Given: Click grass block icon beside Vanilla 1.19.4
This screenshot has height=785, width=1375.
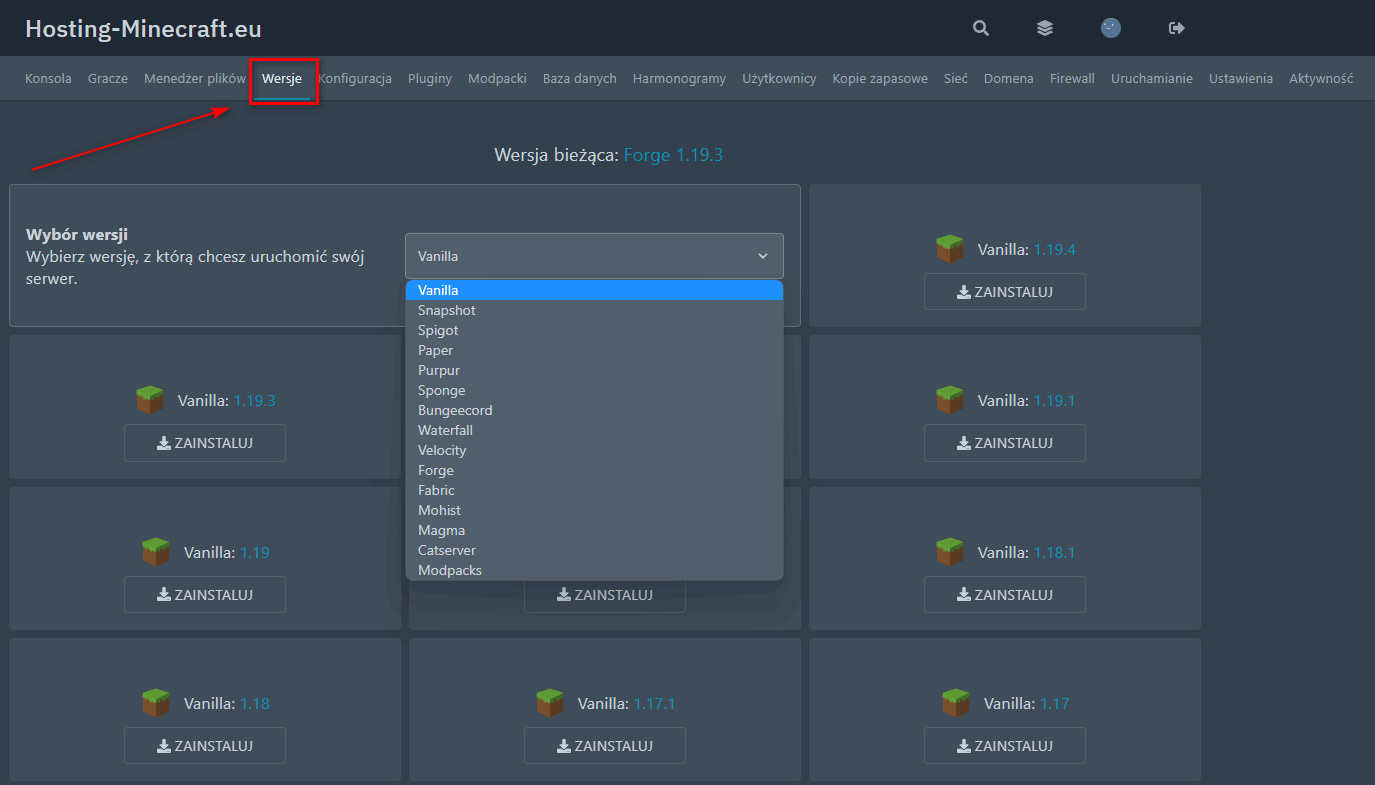Looking at the screenshot, I should 950,249.
